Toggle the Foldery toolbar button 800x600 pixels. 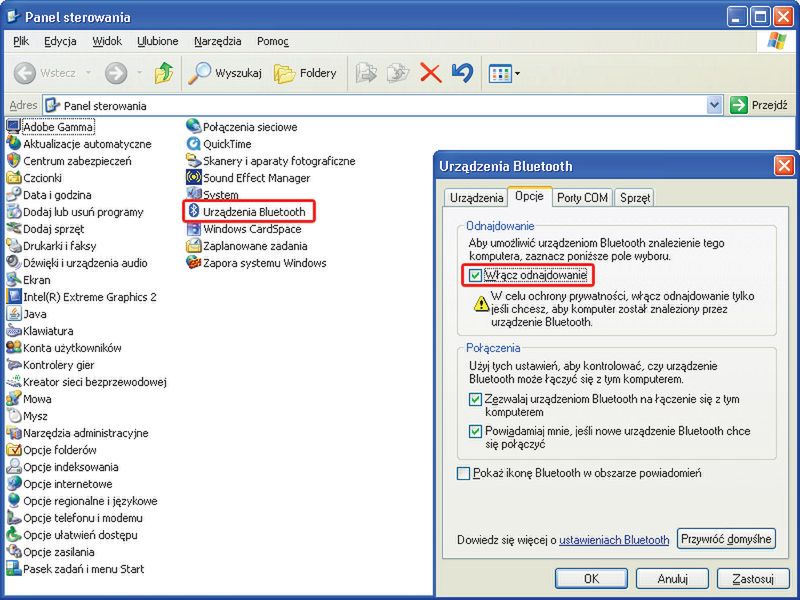pyautogui.click(x=306, y=73)
